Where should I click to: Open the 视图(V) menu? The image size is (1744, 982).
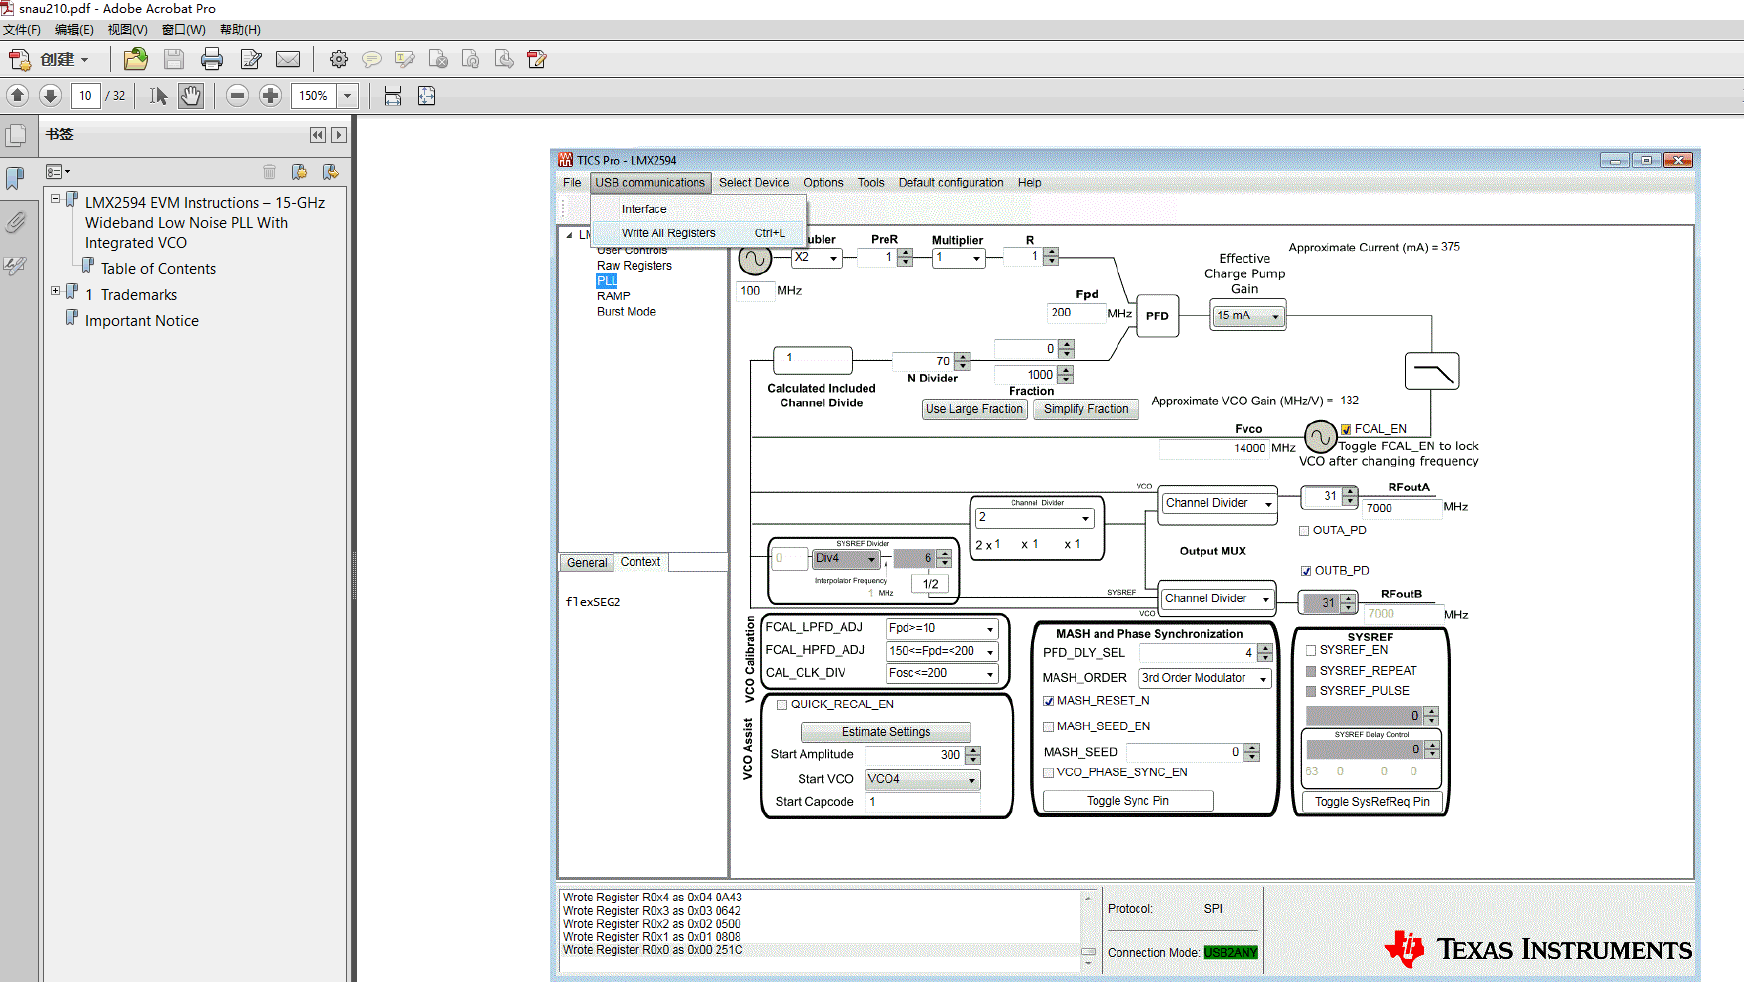pos(127,30)
